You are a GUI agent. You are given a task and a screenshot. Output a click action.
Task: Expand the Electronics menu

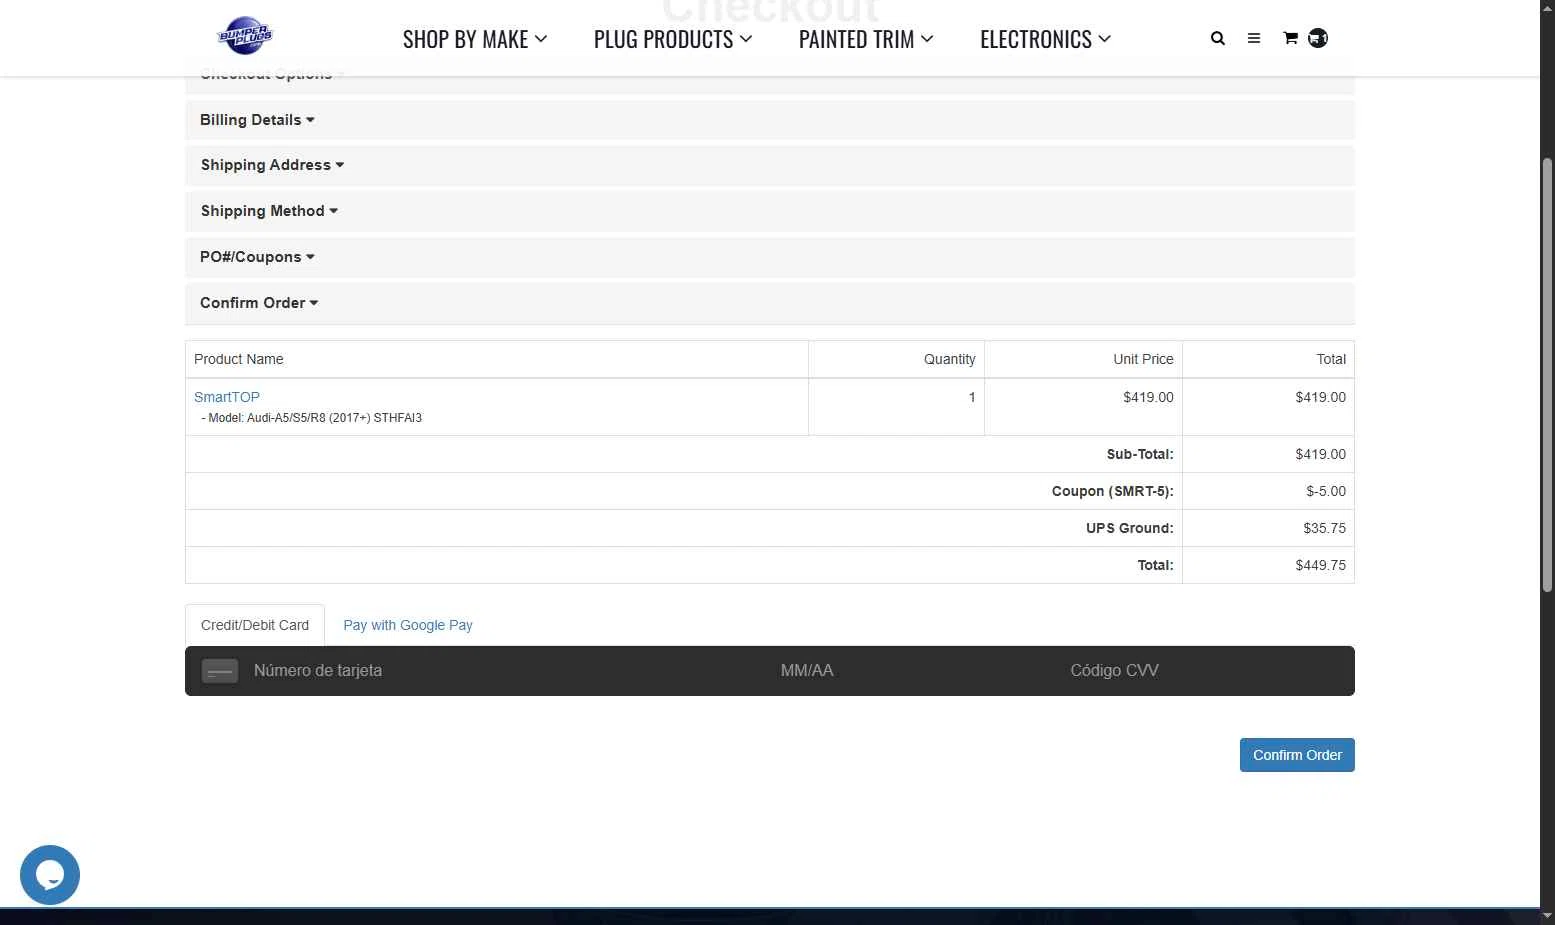click(1045, 39)
